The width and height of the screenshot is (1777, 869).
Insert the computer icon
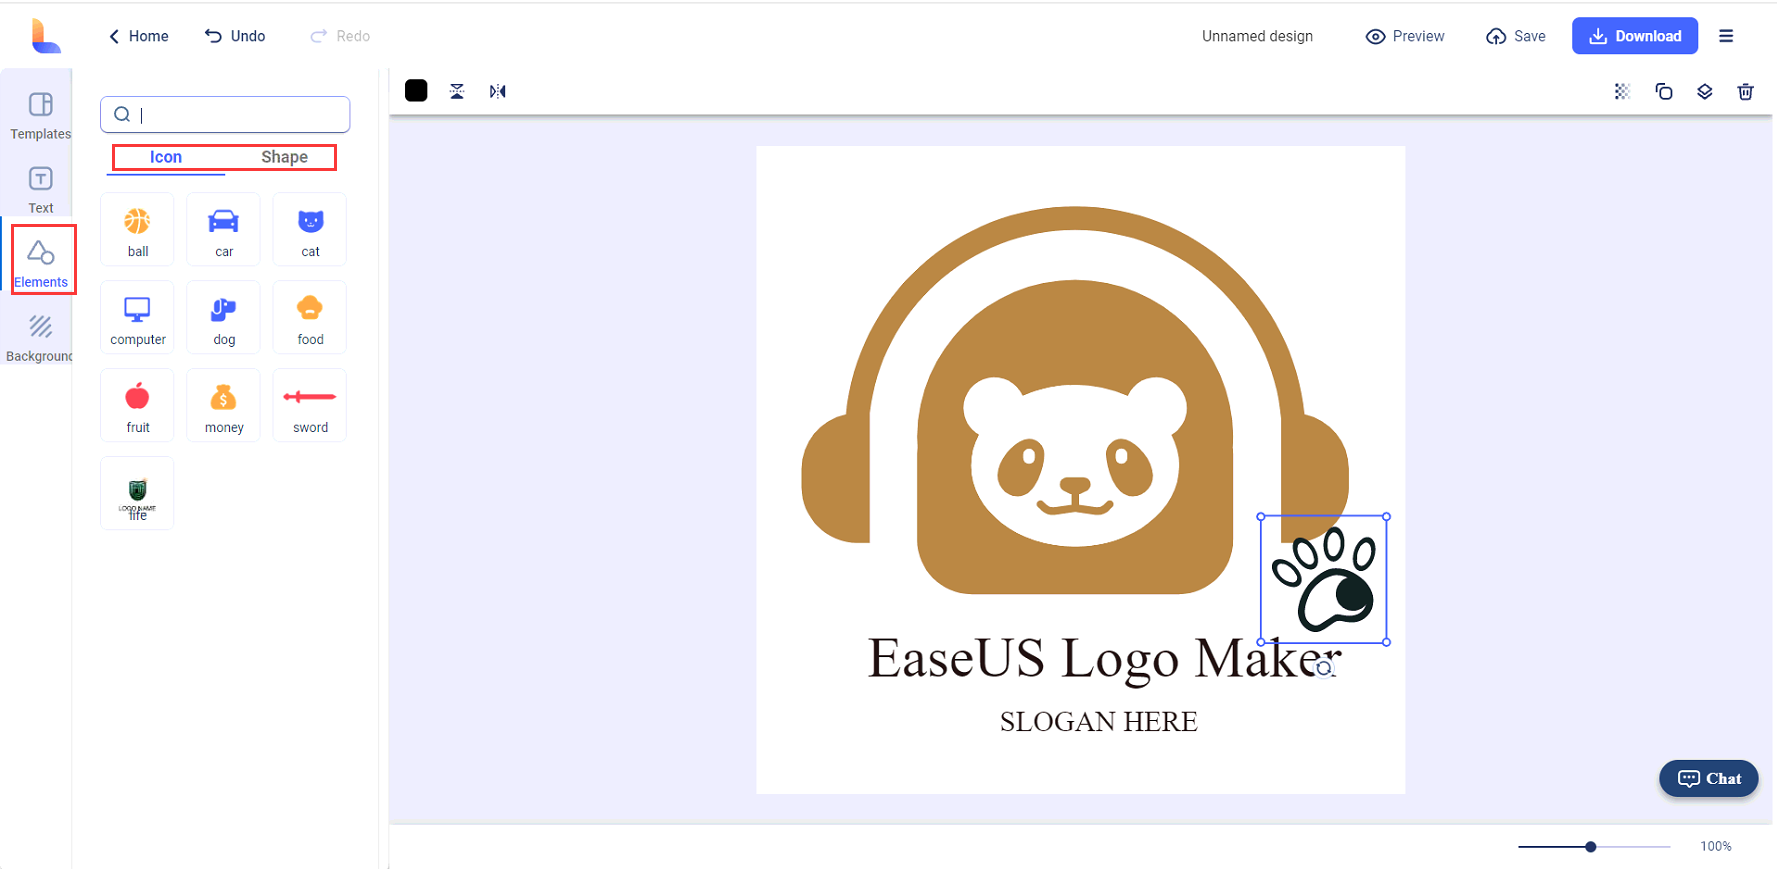(138, 318)
